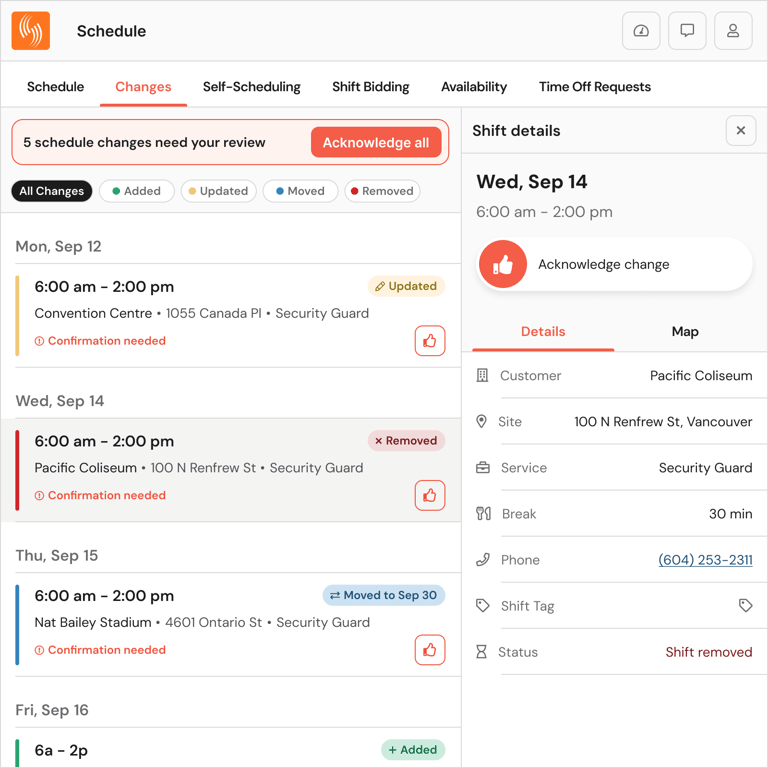Click the Wed, Sep 14 heading in Shift details
Viewport: 768px width, 768px height.
click(x=531, y=182)
